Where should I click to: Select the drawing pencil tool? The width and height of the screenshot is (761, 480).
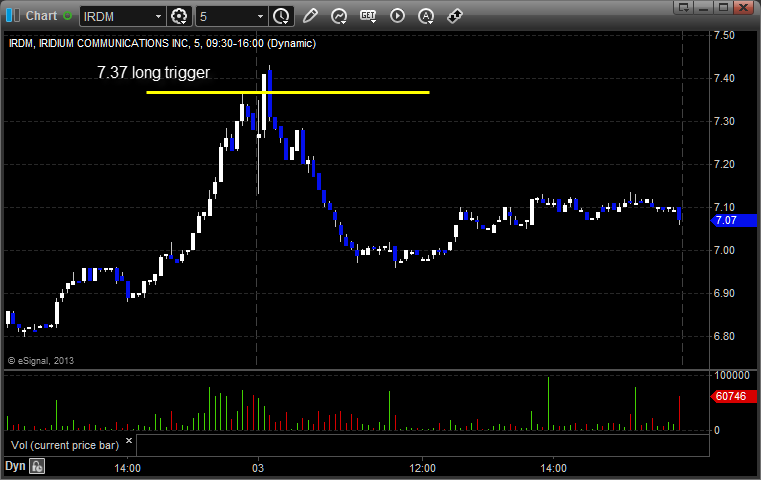pyautogui.click(x=310, y=16)
